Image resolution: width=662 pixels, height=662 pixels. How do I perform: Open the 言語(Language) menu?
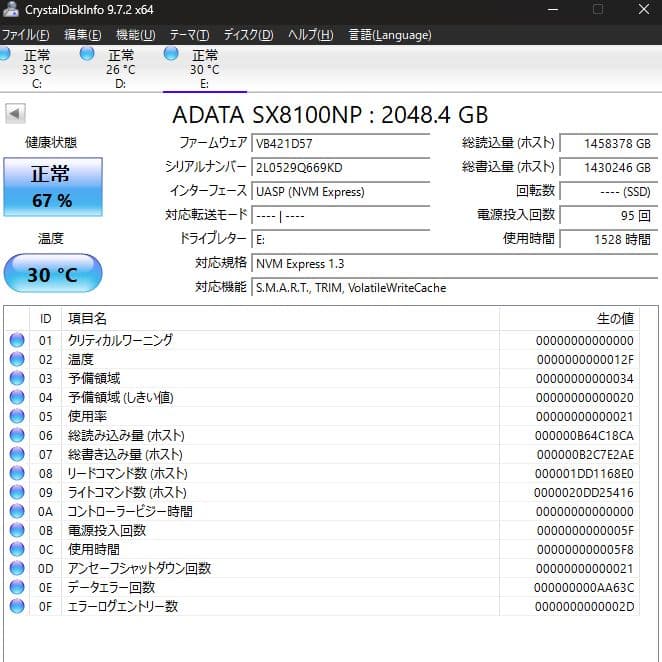click(x=390, y=35)
